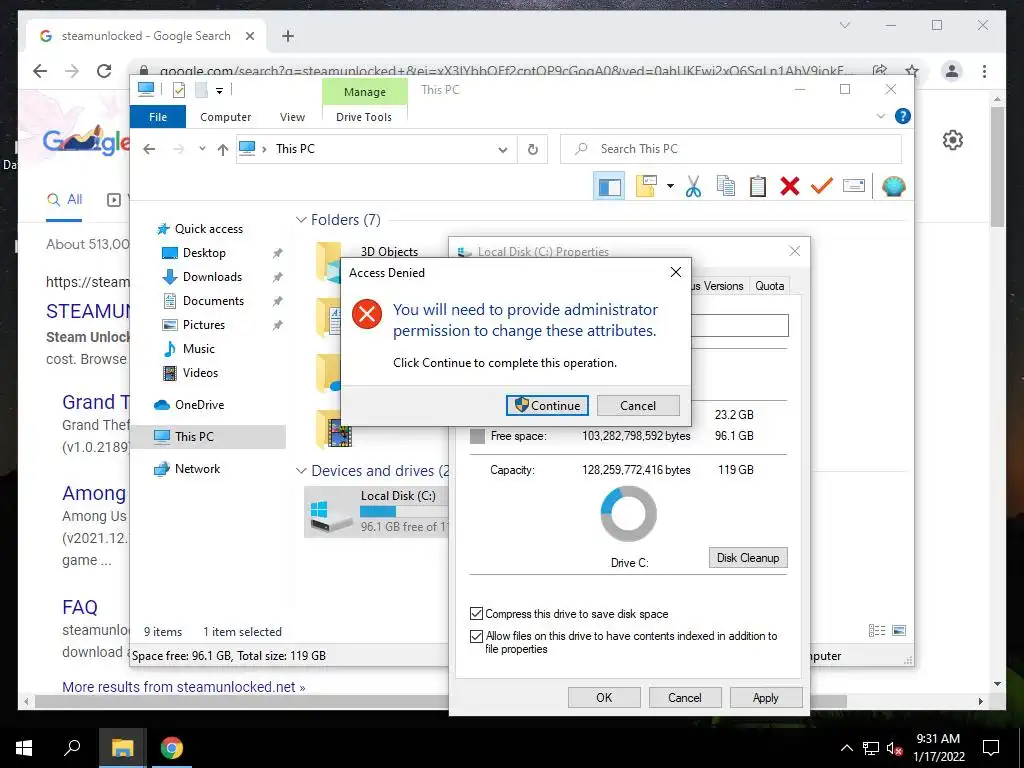Open Downloads in the navigation pane
Screen dimensions: 1024x768
click(x=212, y=277)
